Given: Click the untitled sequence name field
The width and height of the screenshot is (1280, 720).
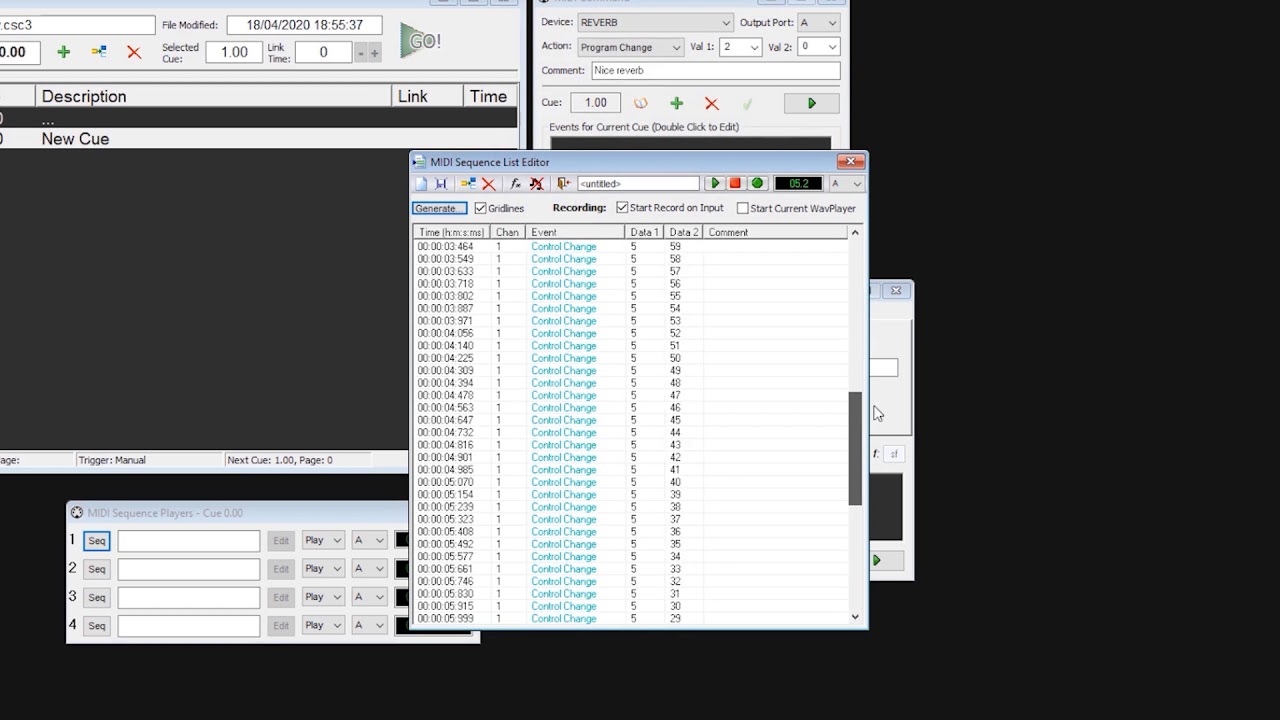Looking at the screenshot, I should 638,184.
